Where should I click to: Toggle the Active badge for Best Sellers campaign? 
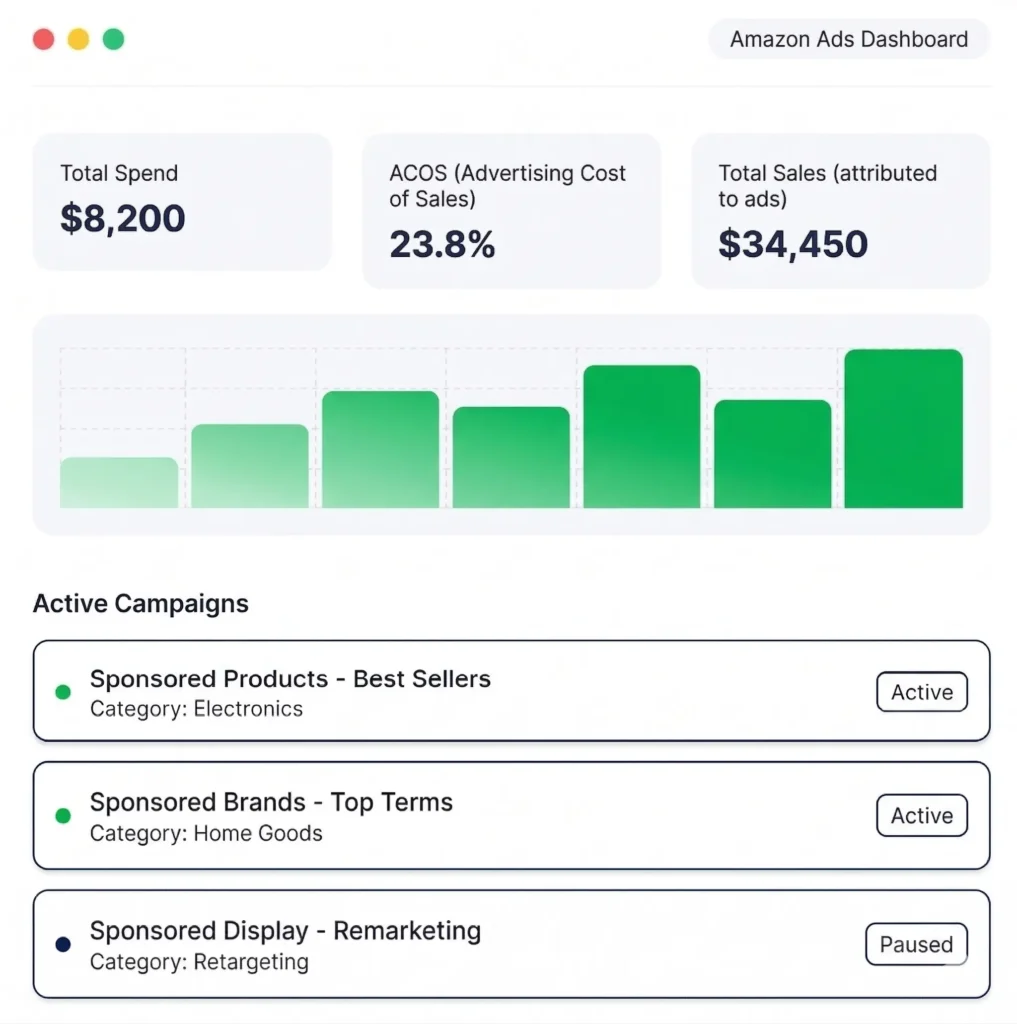tap(921, 692)
